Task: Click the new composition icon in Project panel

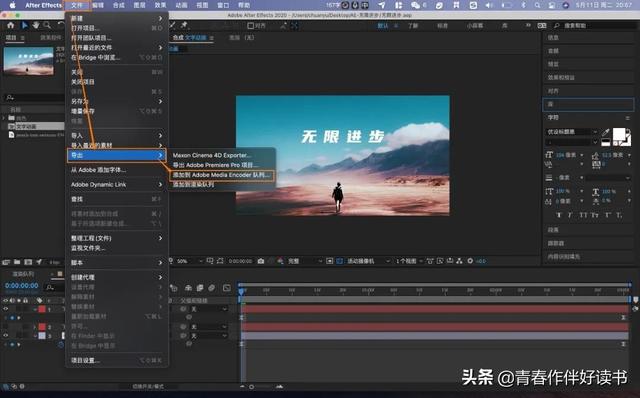Action: (28, 262)
